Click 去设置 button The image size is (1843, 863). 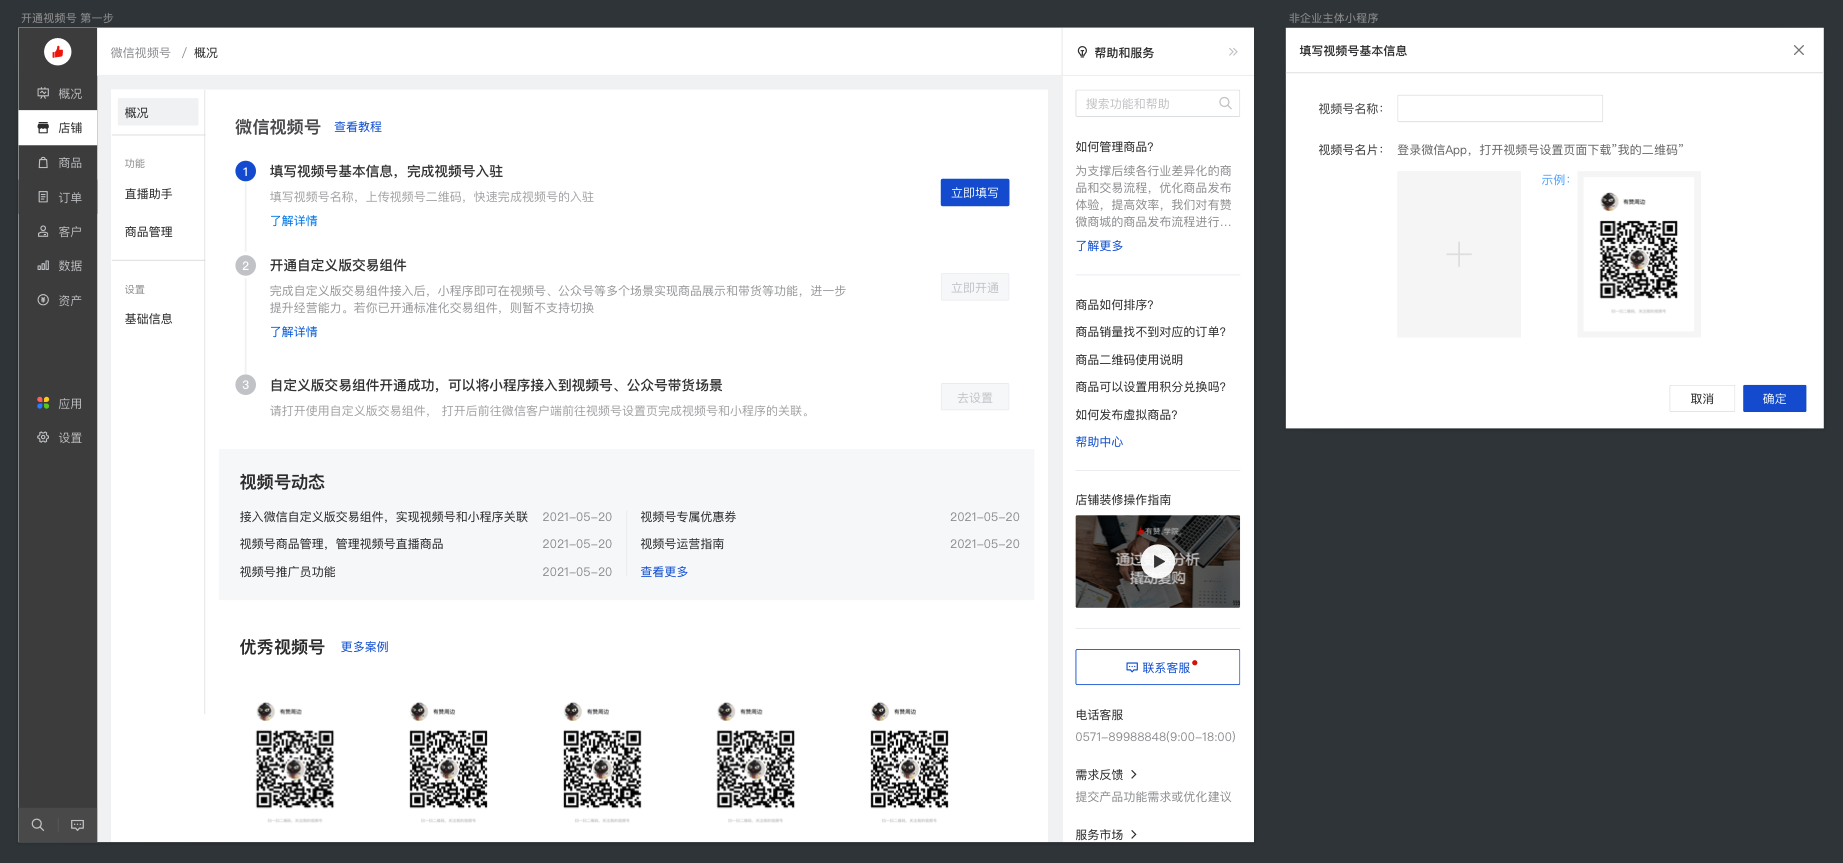975,397
